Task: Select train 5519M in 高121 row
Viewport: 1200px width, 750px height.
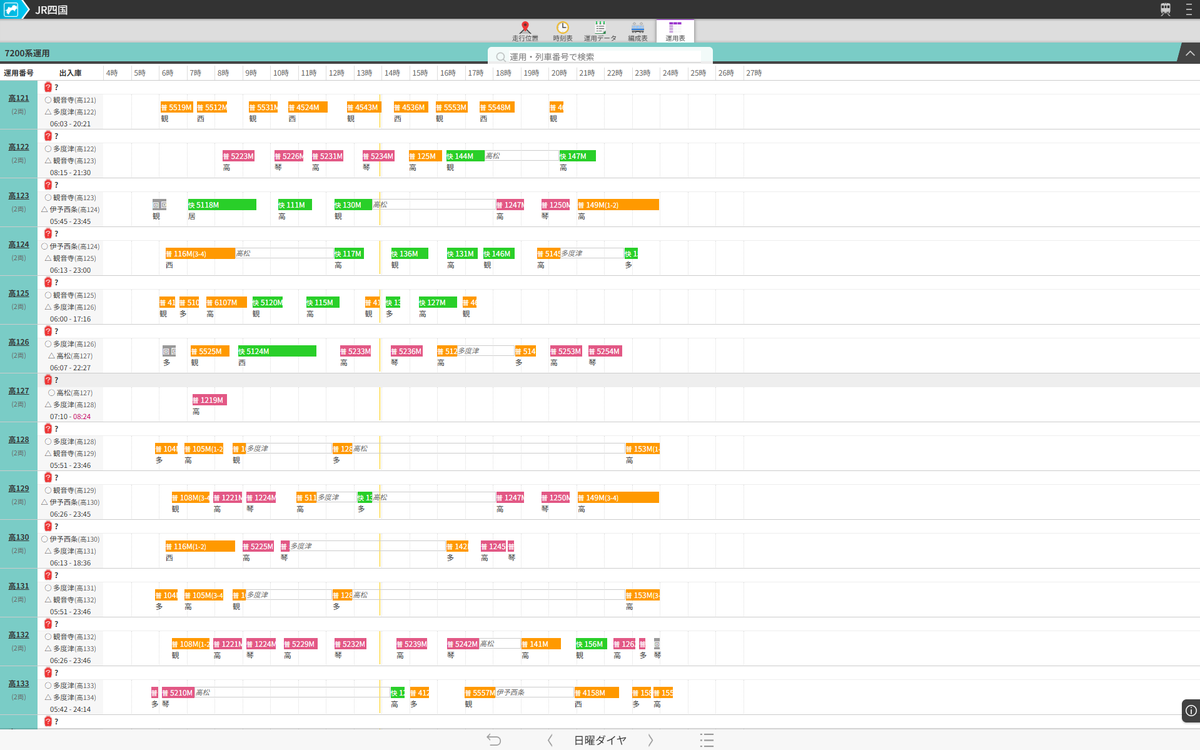Action: (x=176, y=107)
